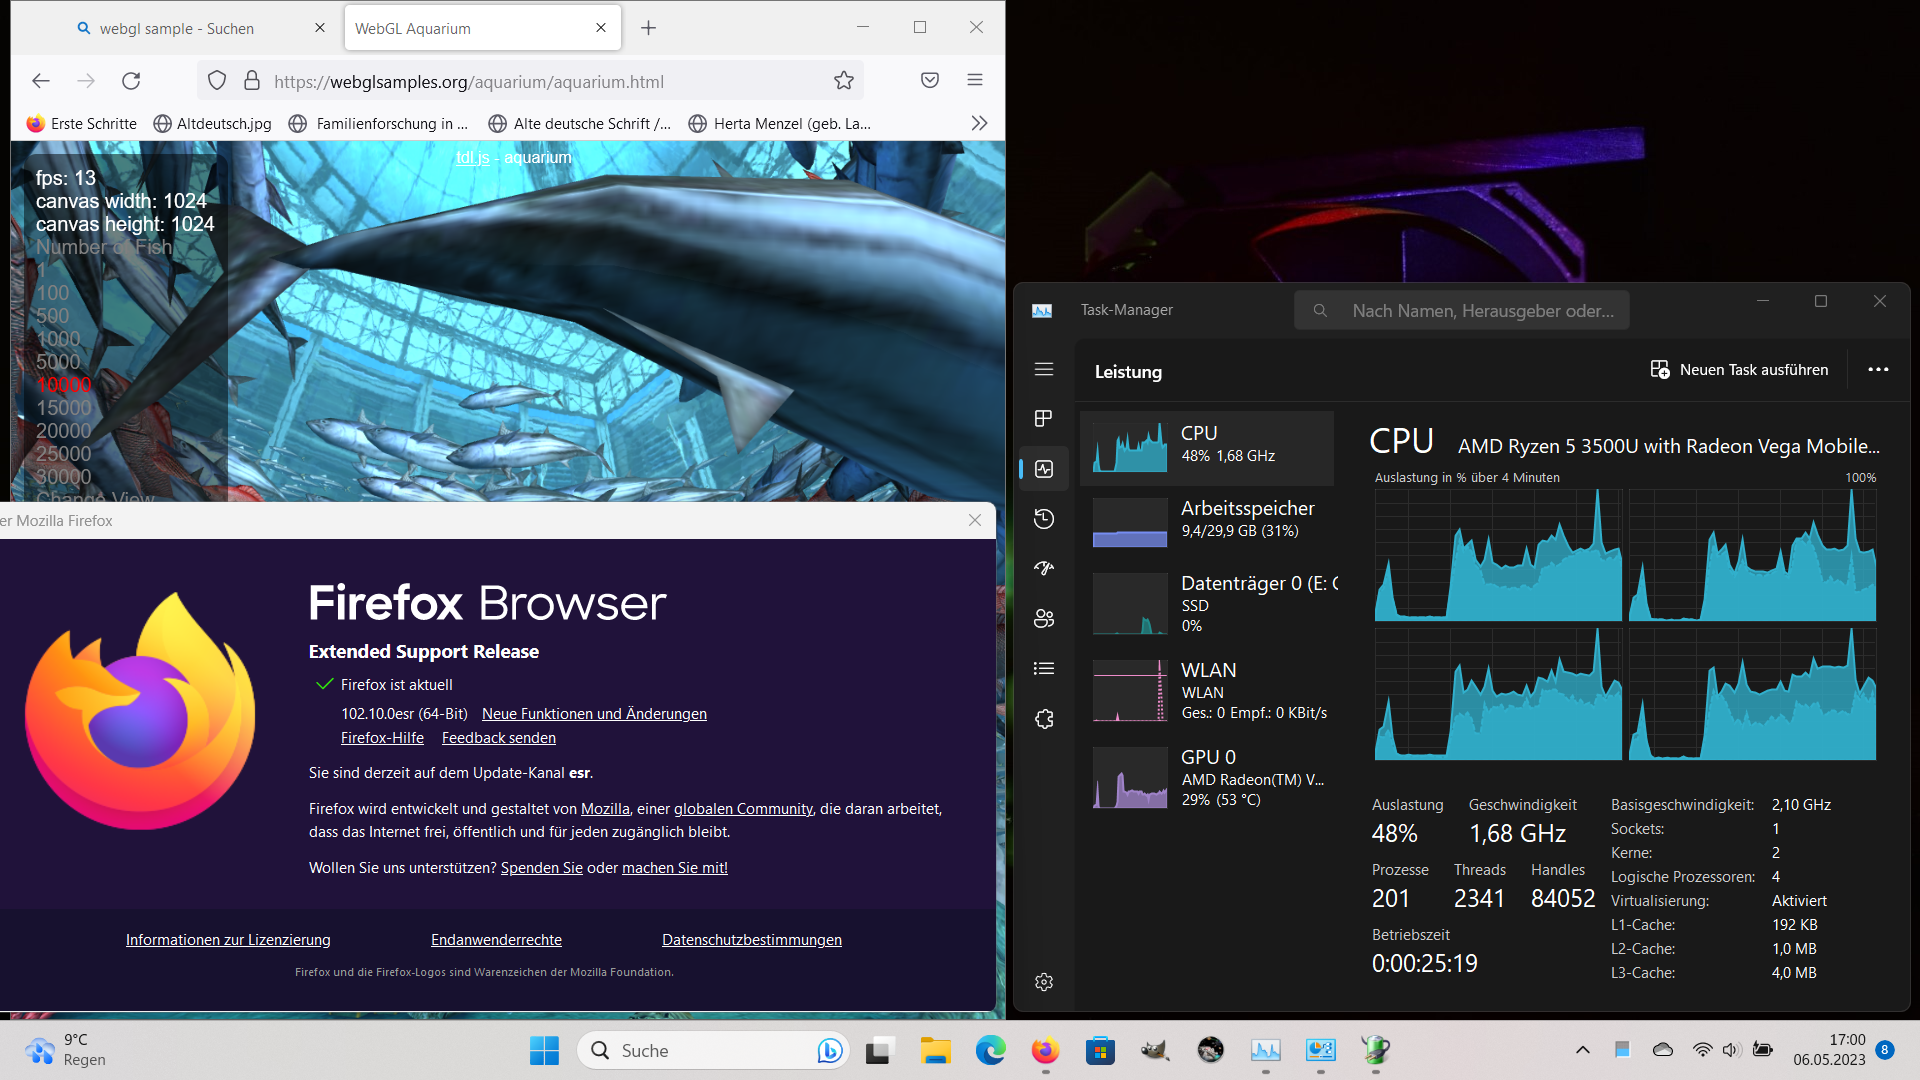Open Details list sidebar icon in Task Manager

[x=1044, y=668]
